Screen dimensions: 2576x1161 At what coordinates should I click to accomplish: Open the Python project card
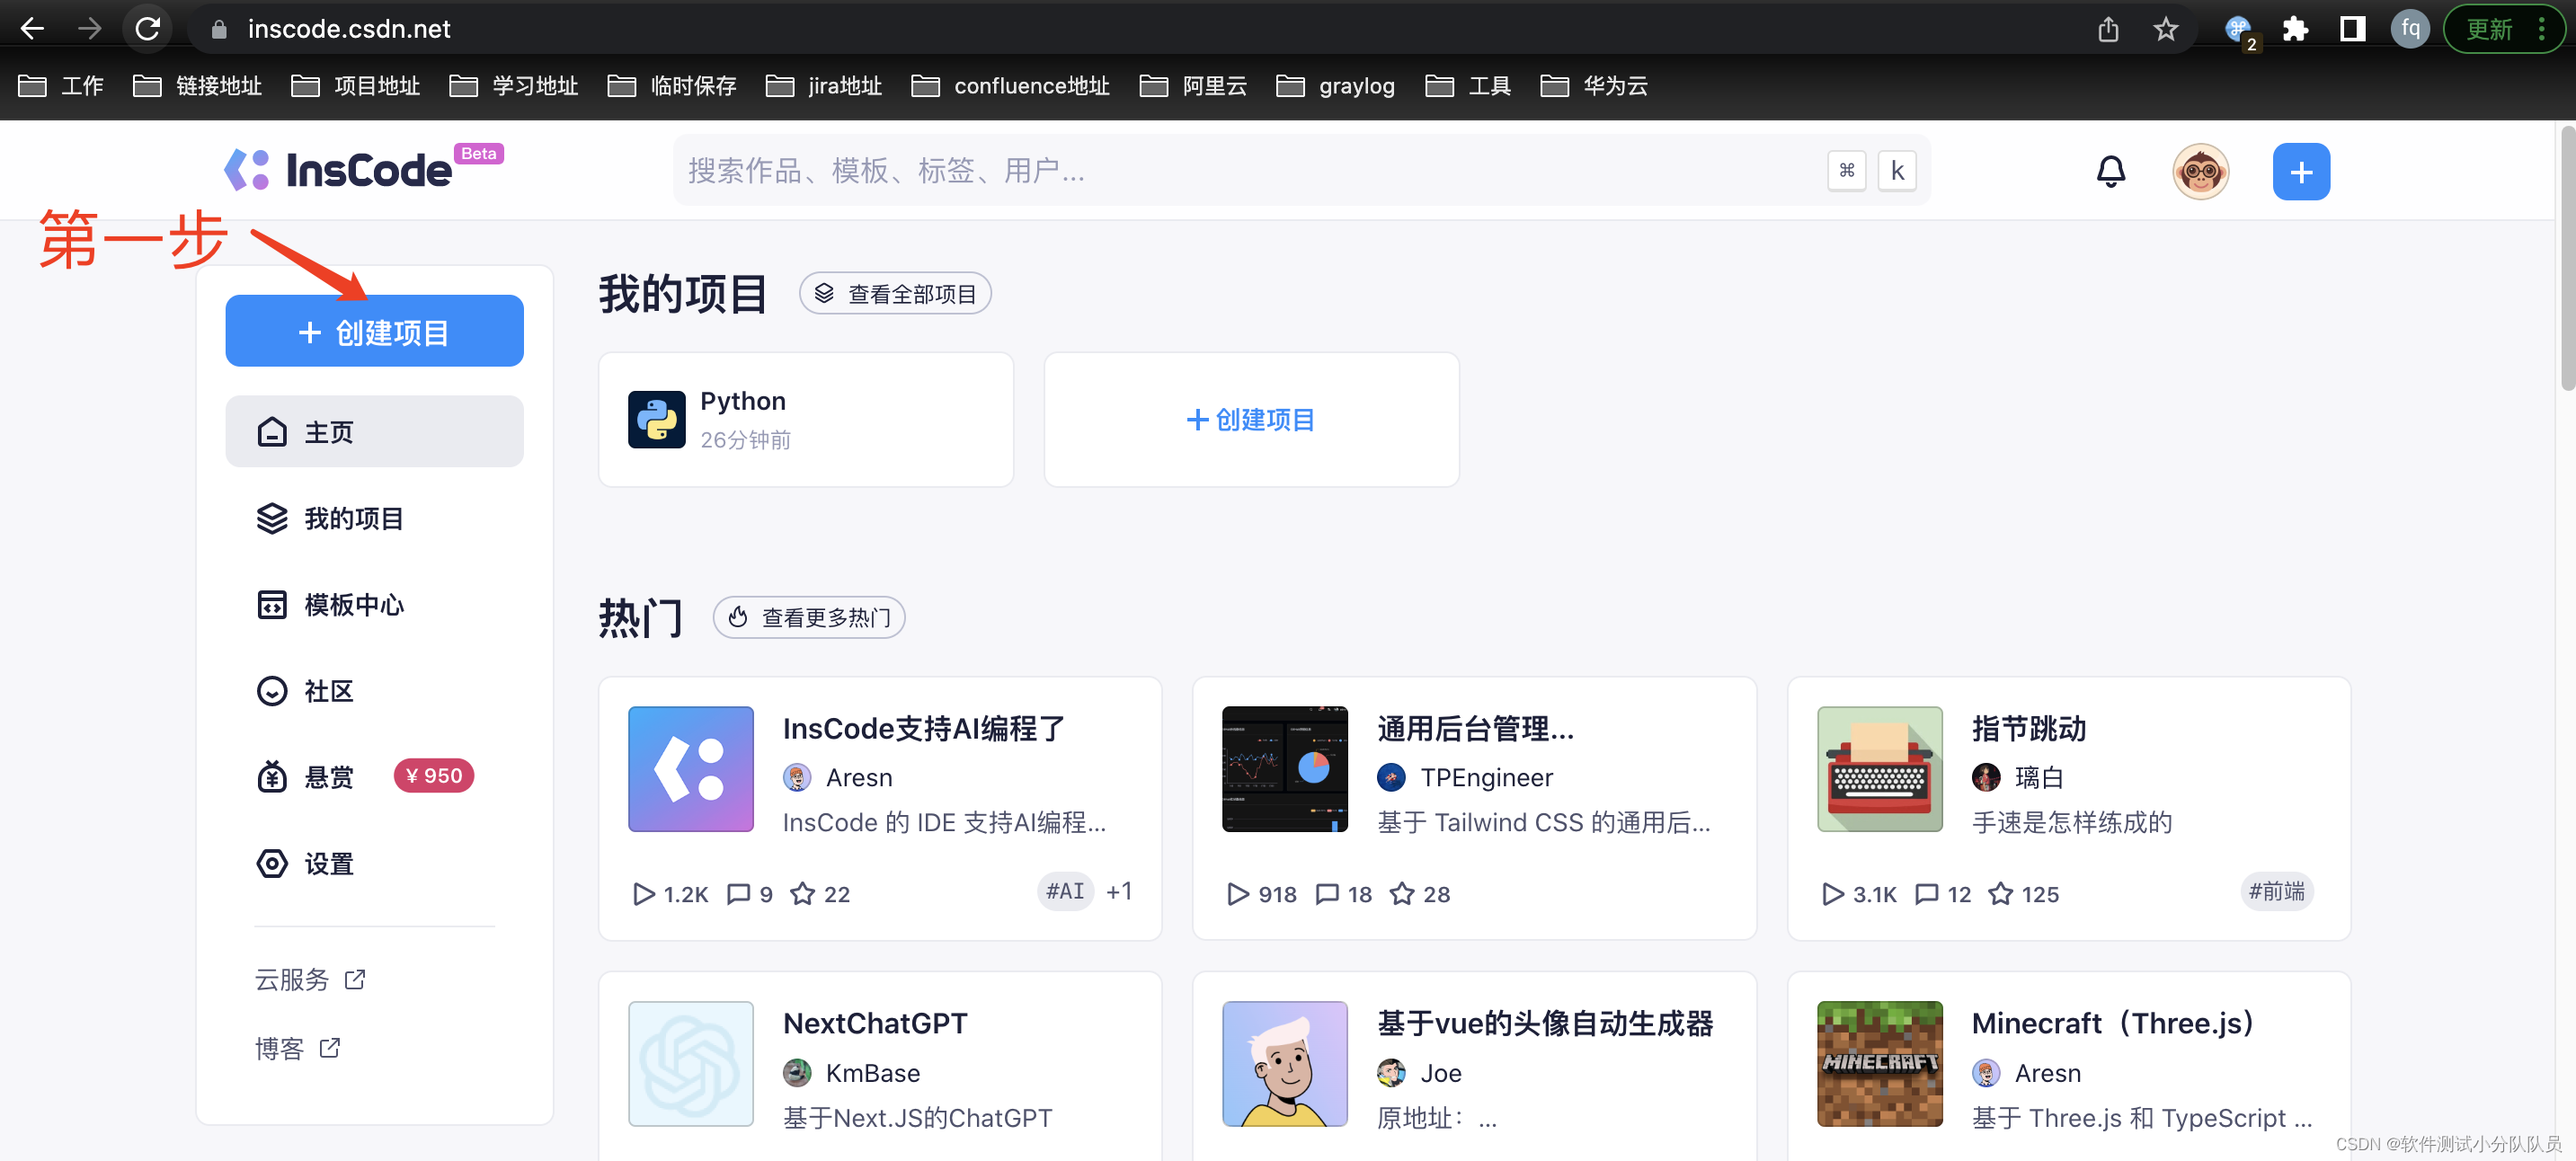click(805, 420)
